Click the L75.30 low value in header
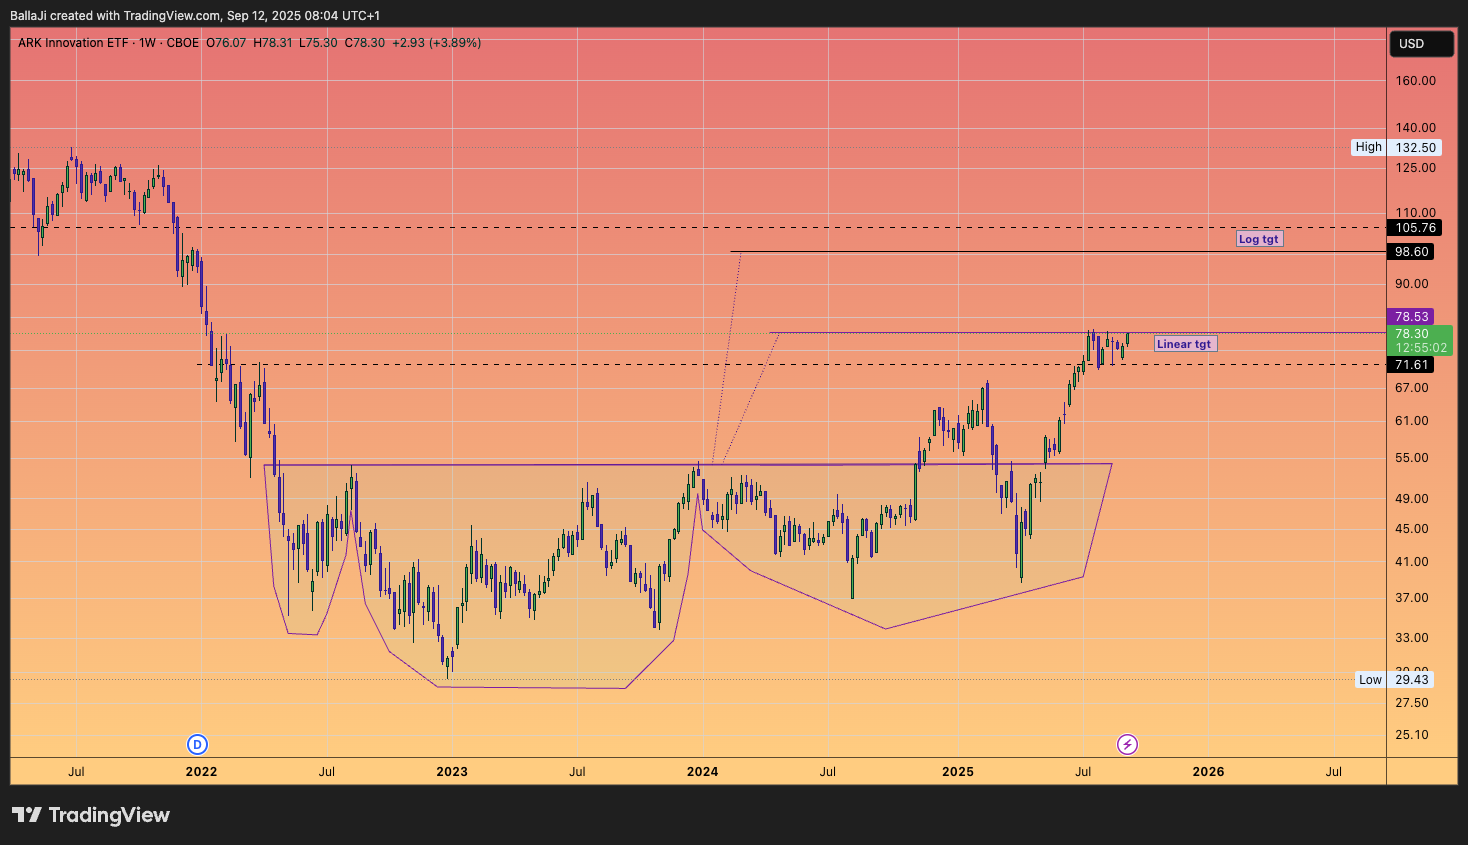The height and width of the screenshot is (845, 1468). pos(318,43)
